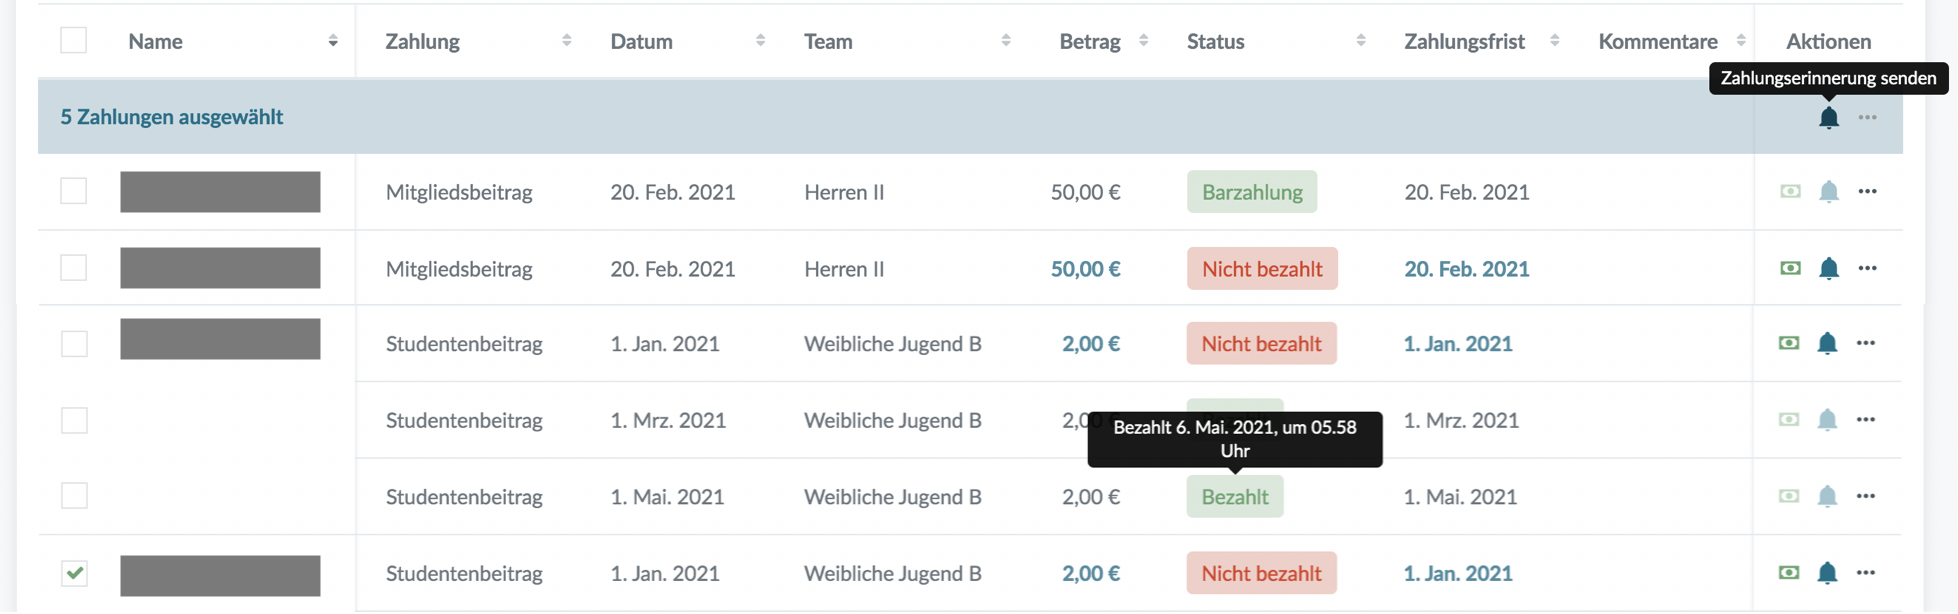Click money icon in checked Studentenbeitrag row
This screenshot has width=1958, height=614.
[1789, 573]
